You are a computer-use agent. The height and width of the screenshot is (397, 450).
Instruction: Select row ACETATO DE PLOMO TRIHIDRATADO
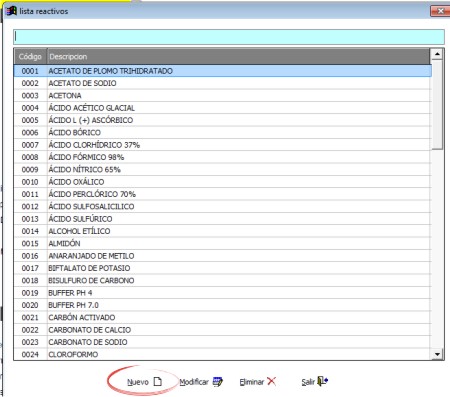click(222, 71)
